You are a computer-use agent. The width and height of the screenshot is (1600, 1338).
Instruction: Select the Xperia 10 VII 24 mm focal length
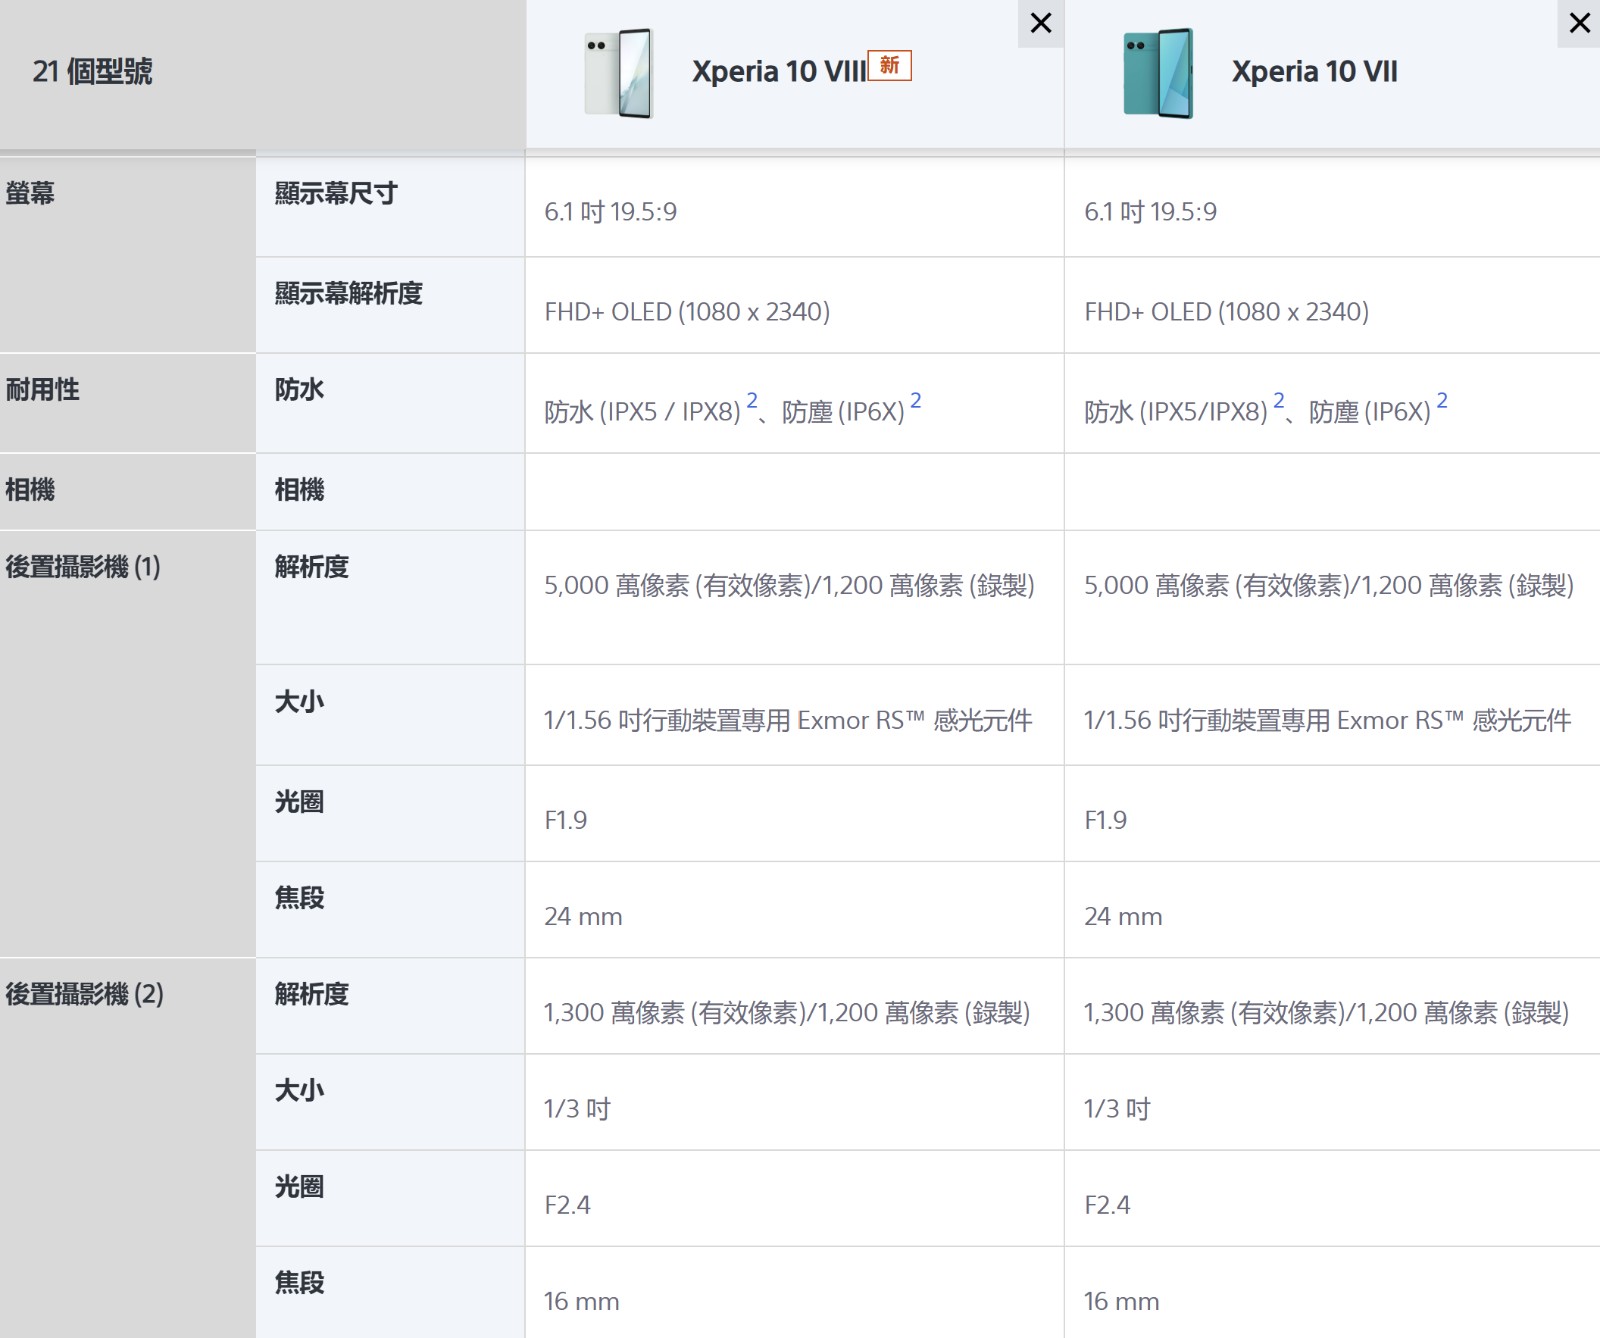[1123, 916]
